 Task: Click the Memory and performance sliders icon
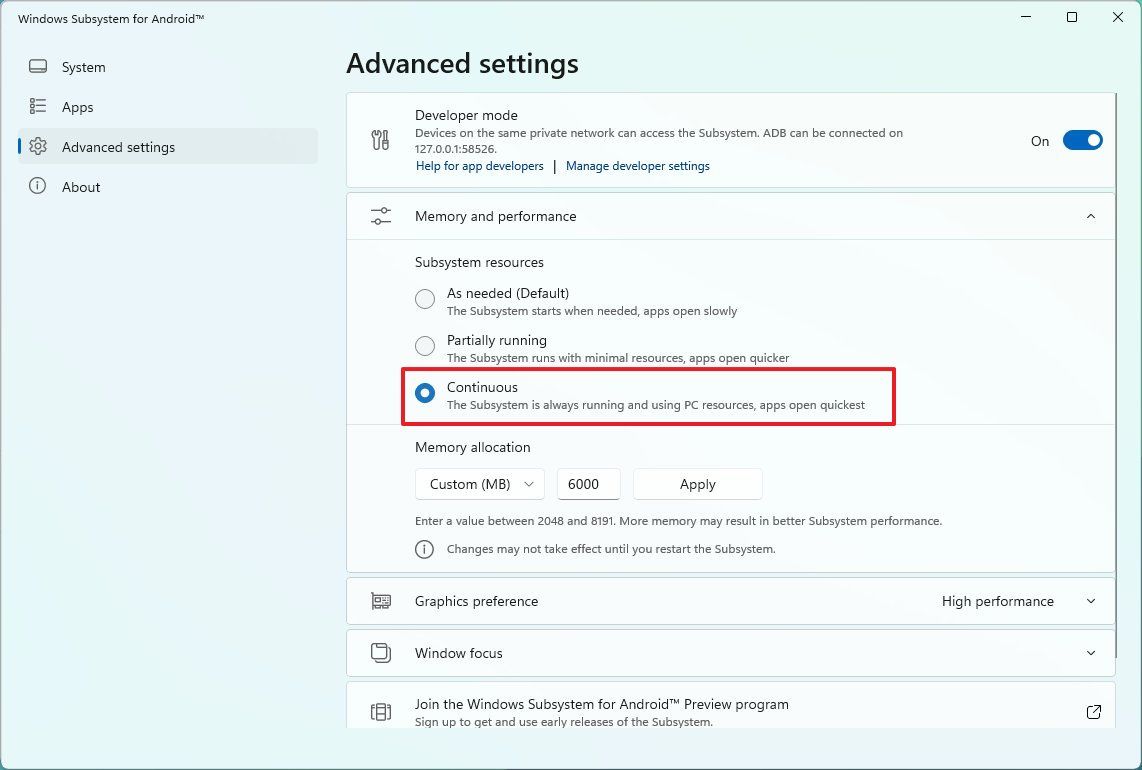380,215
